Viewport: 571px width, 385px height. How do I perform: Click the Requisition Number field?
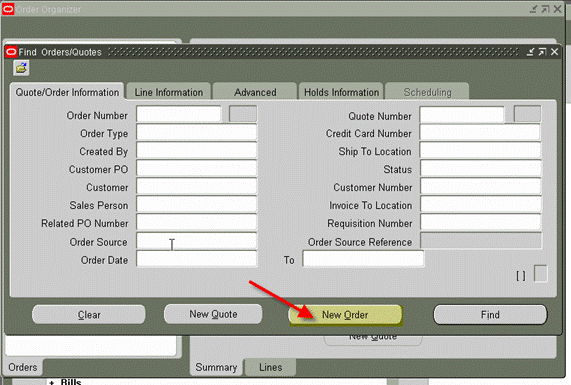pos(480,222)
